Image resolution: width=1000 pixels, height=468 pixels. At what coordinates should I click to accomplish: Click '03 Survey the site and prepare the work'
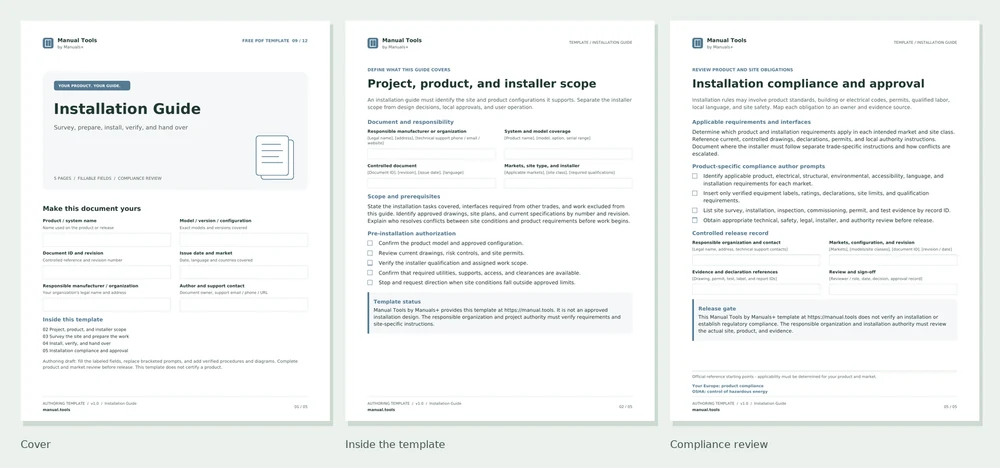coord(85,336)
